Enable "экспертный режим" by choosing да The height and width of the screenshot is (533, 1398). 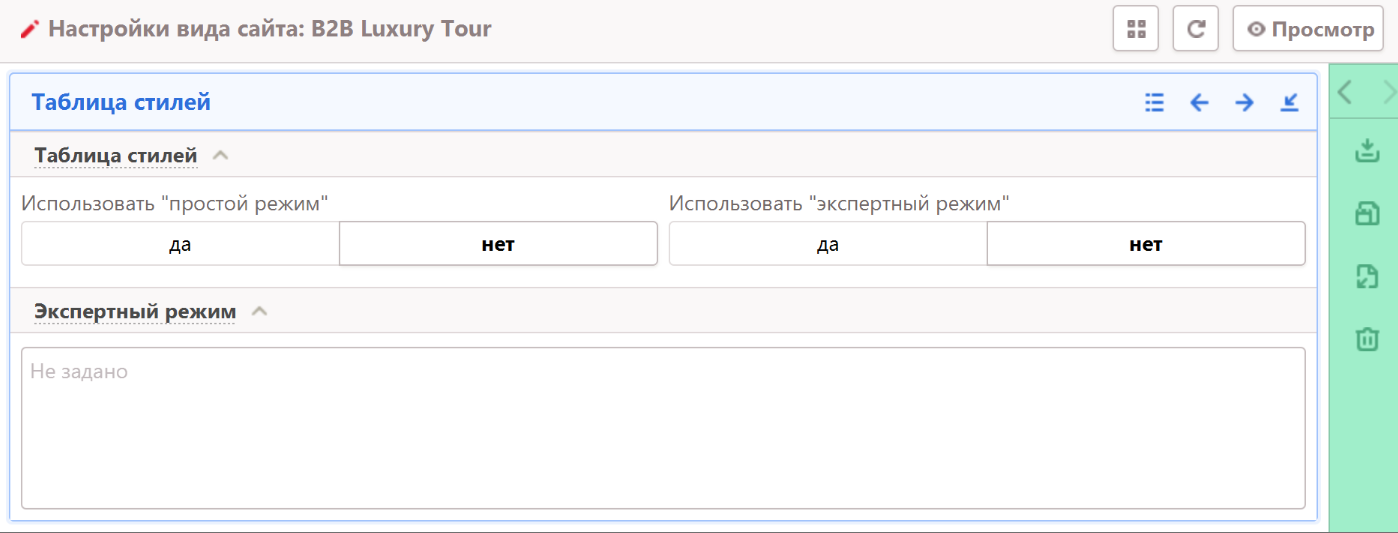[x=827, y=244]
